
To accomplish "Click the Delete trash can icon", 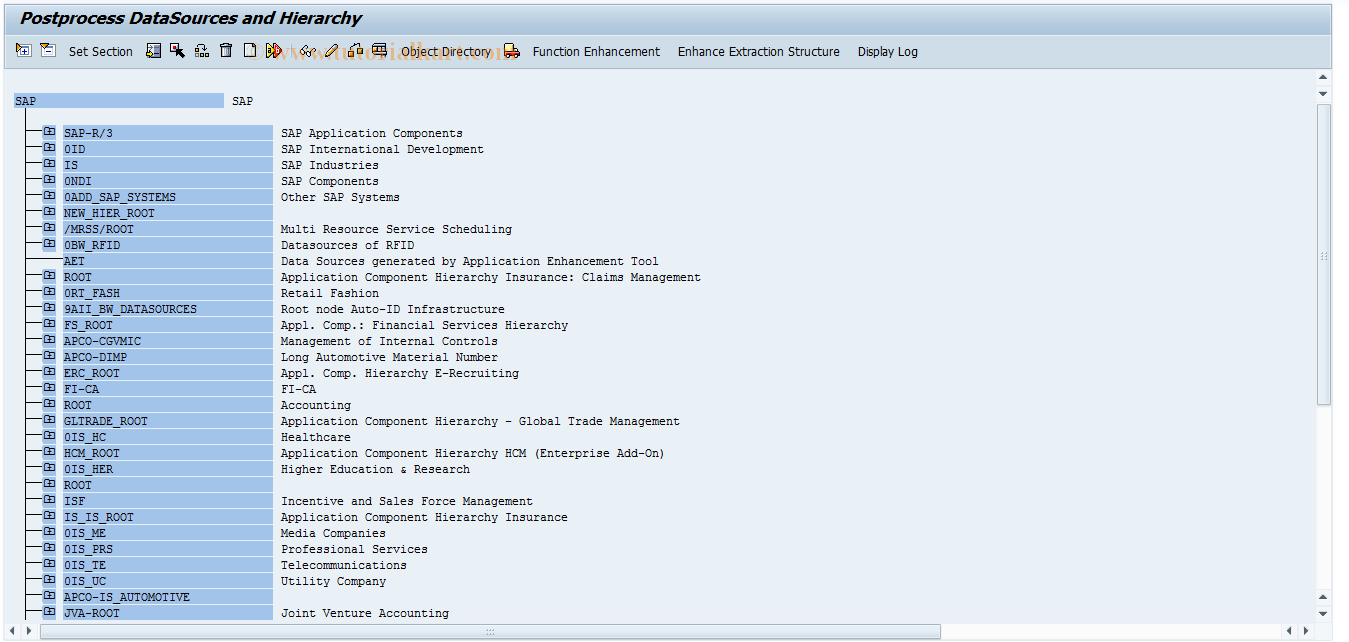I will click(226, 51).
